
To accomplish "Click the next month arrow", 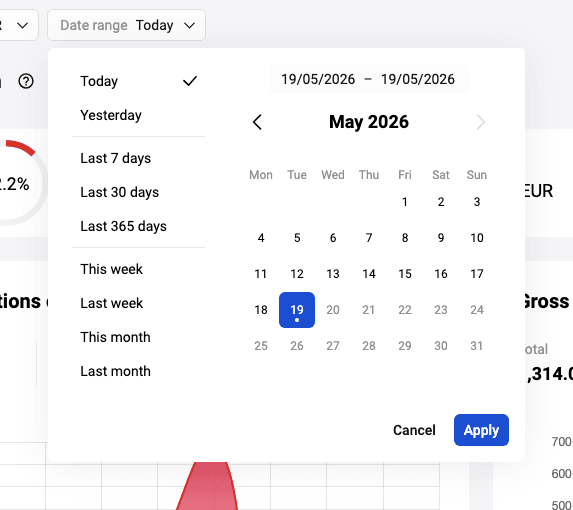I will pos(481,122).
